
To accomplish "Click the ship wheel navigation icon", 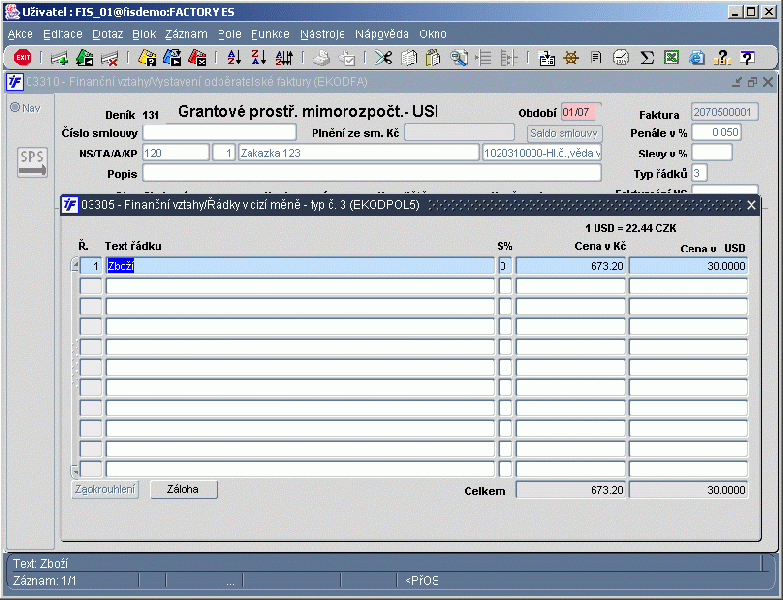I will click(571, 58).
